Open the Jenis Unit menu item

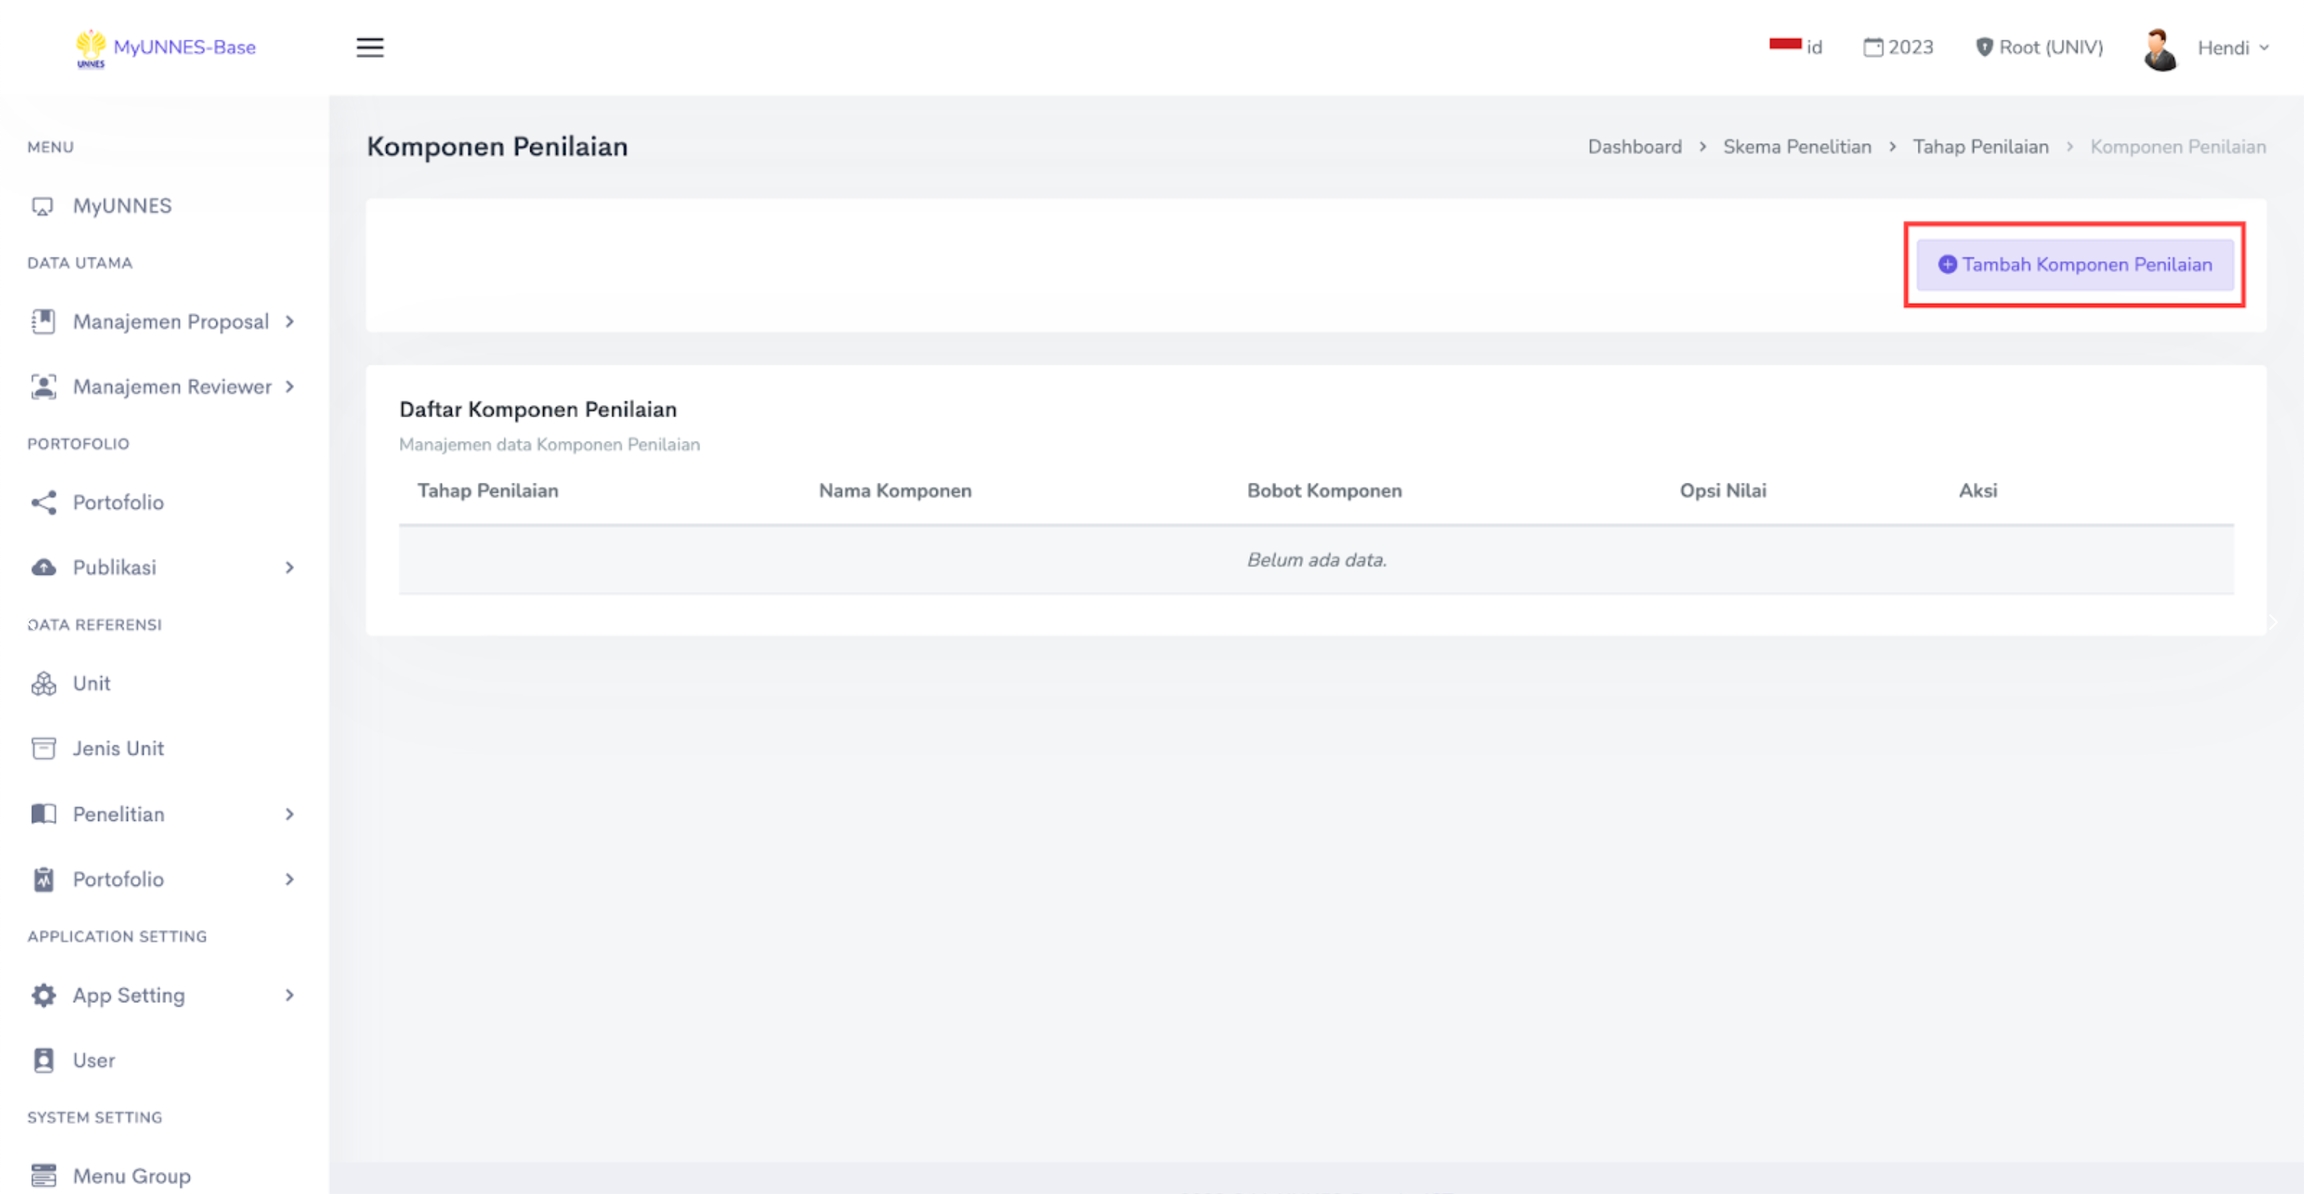click(x=118, y=748)
